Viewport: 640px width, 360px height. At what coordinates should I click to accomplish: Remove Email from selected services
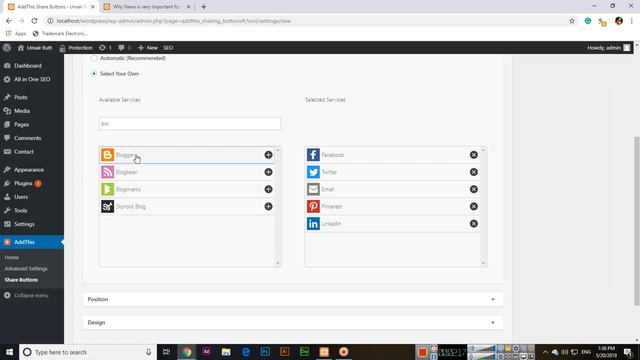tap(473, 189)
